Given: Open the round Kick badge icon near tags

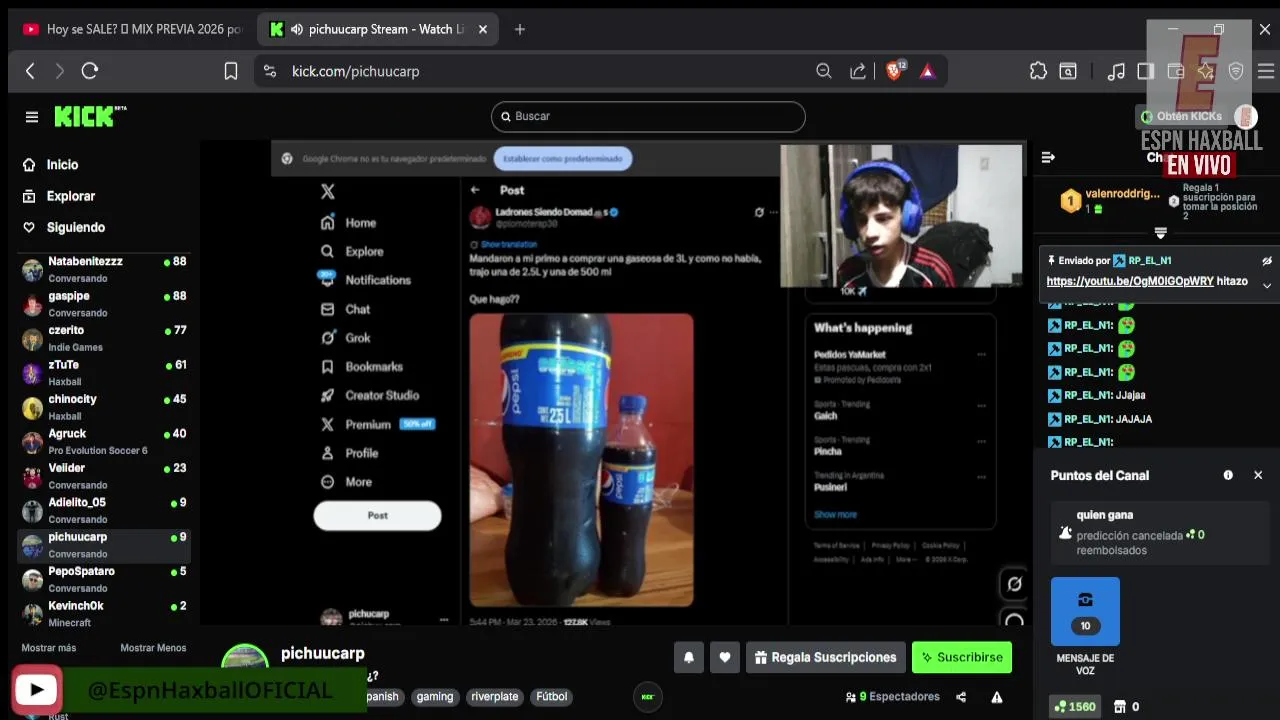Looking at the screenshot, I should click(x=648, y=697).
